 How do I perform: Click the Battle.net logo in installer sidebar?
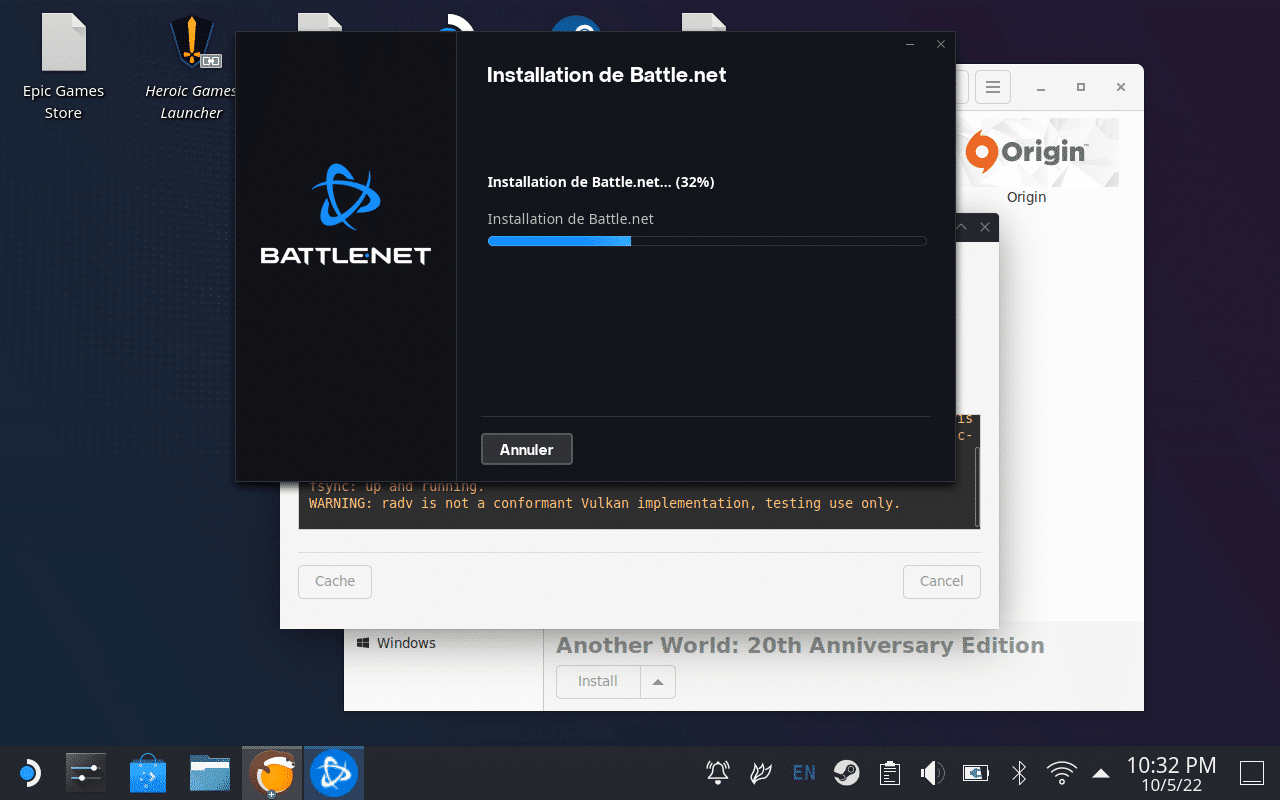(x=345, y=214)
